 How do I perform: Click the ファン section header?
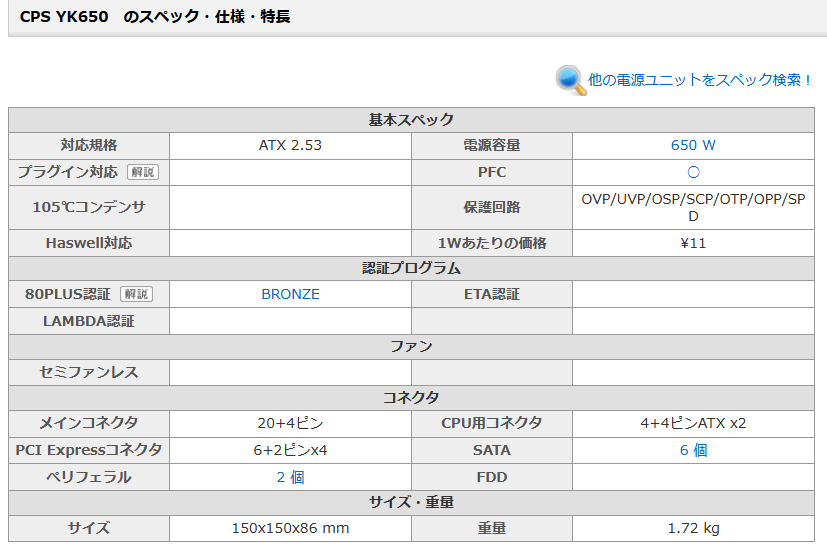click(411, 346)
